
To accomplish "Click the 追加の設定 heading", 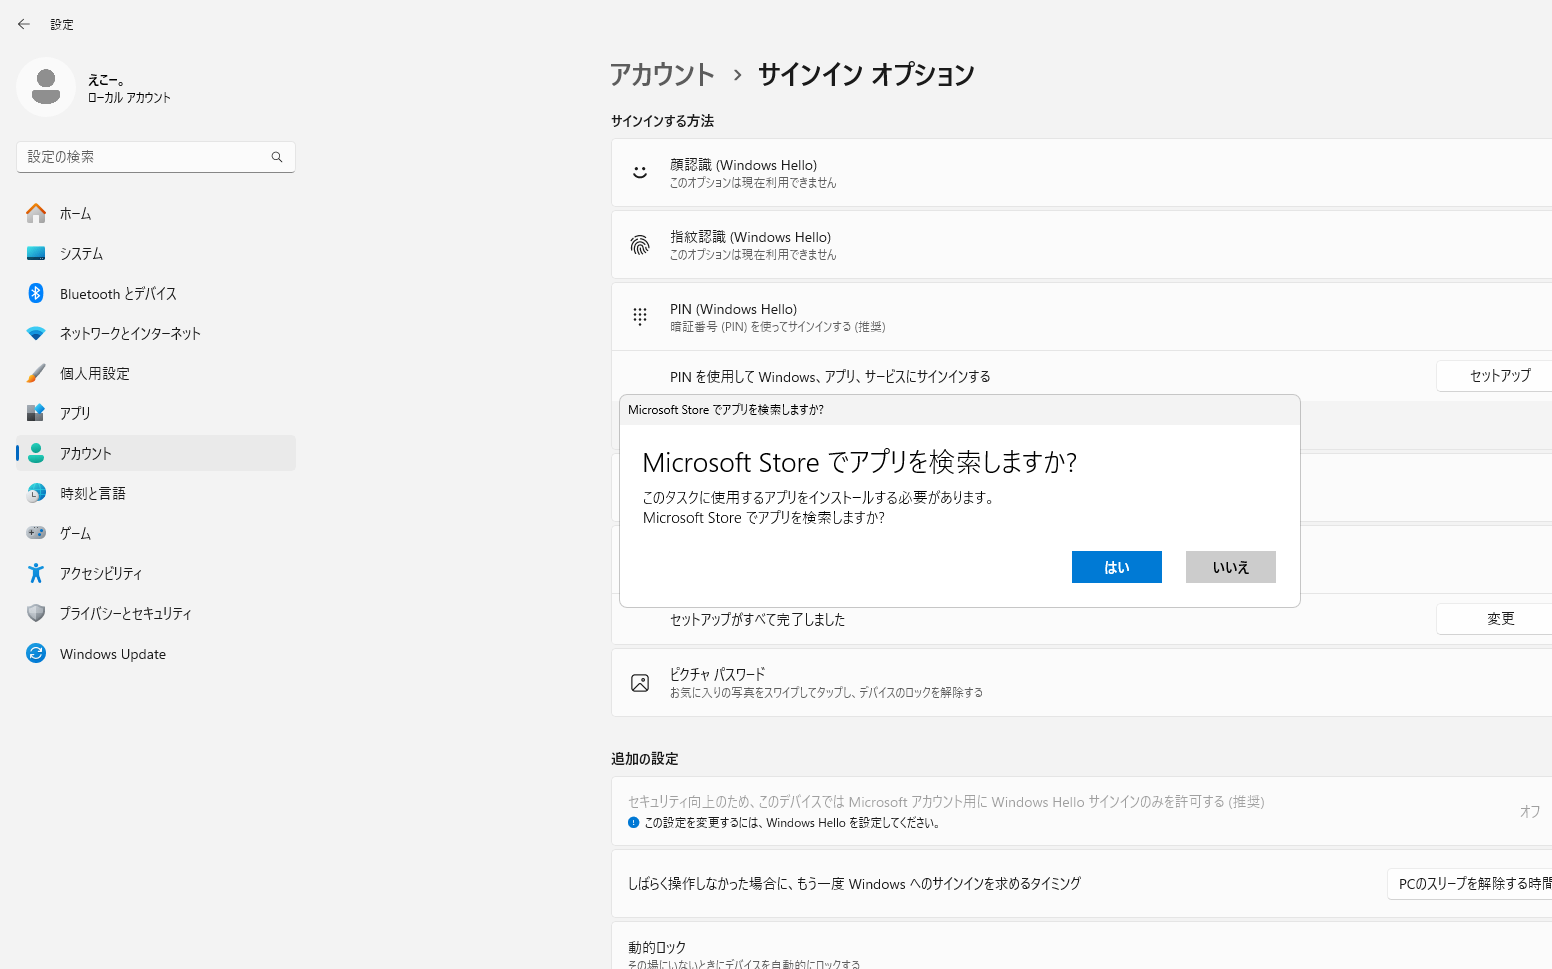I will [x=644, y=759].
